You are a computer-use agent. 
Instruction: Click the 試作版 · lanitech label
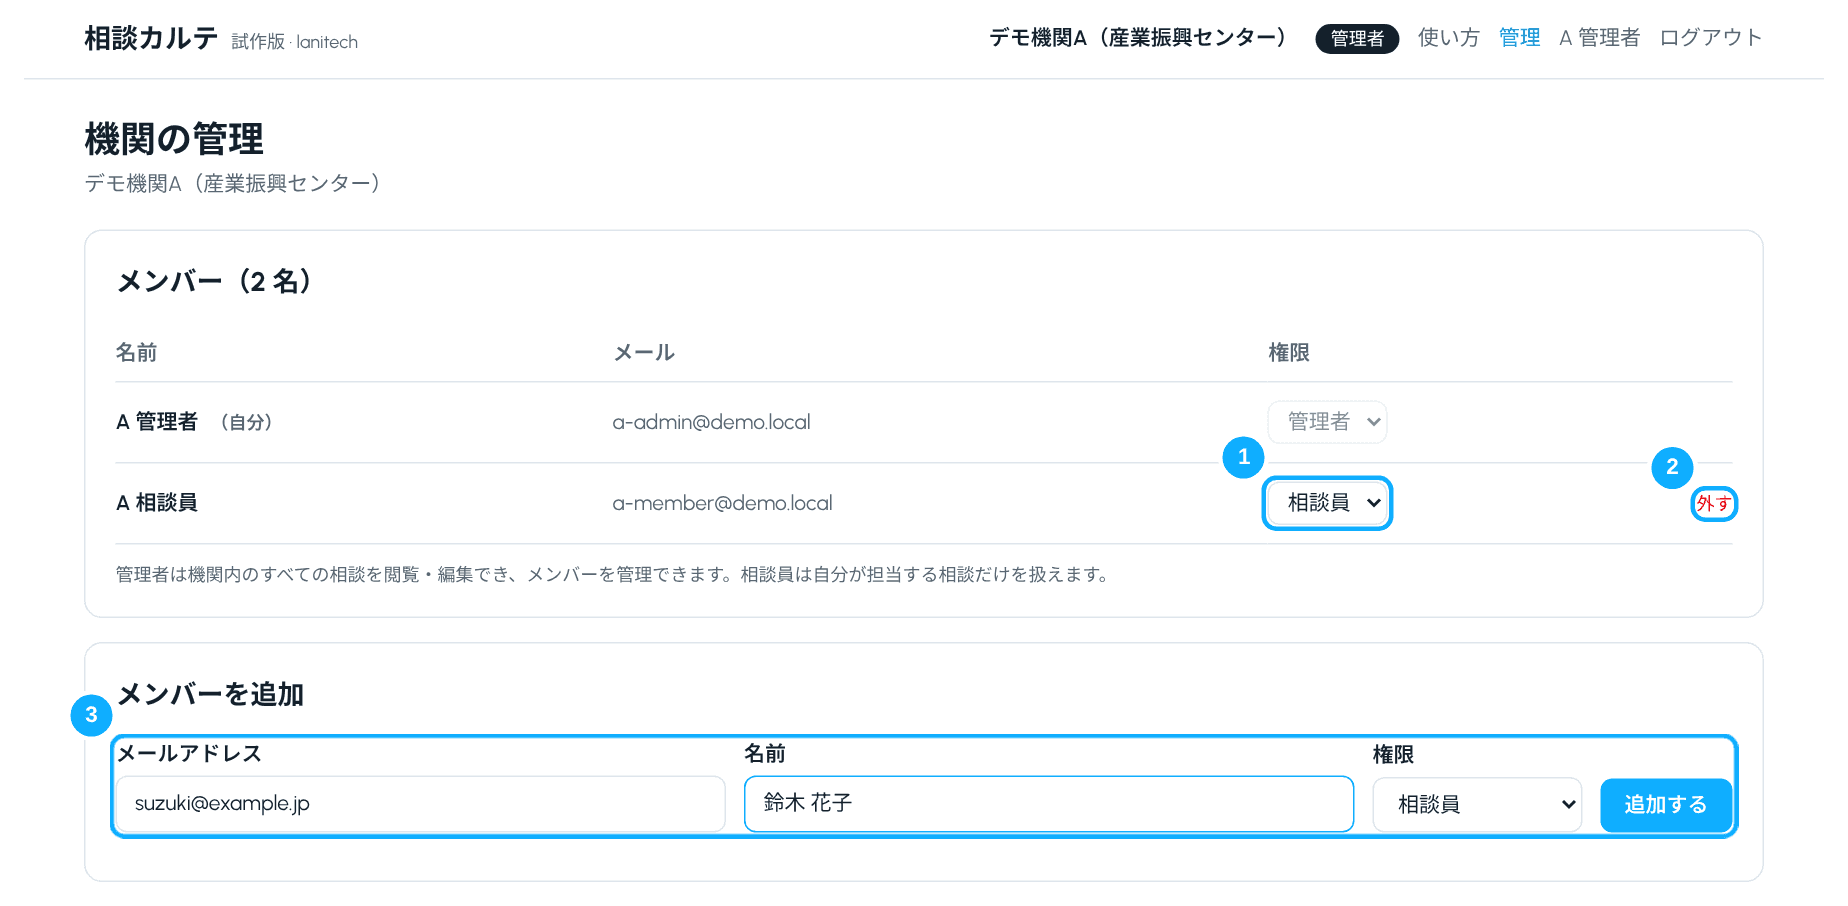point(295,42)
